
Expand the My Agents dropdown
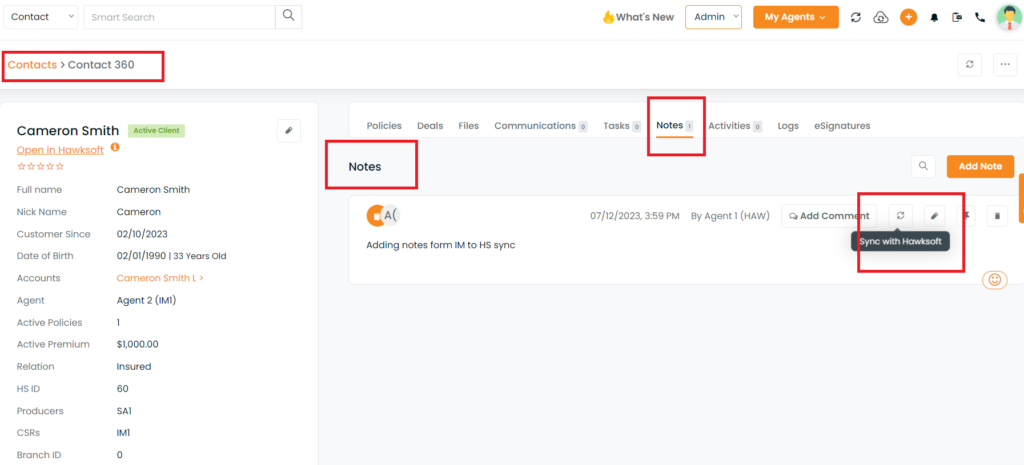tap(795, 17)
